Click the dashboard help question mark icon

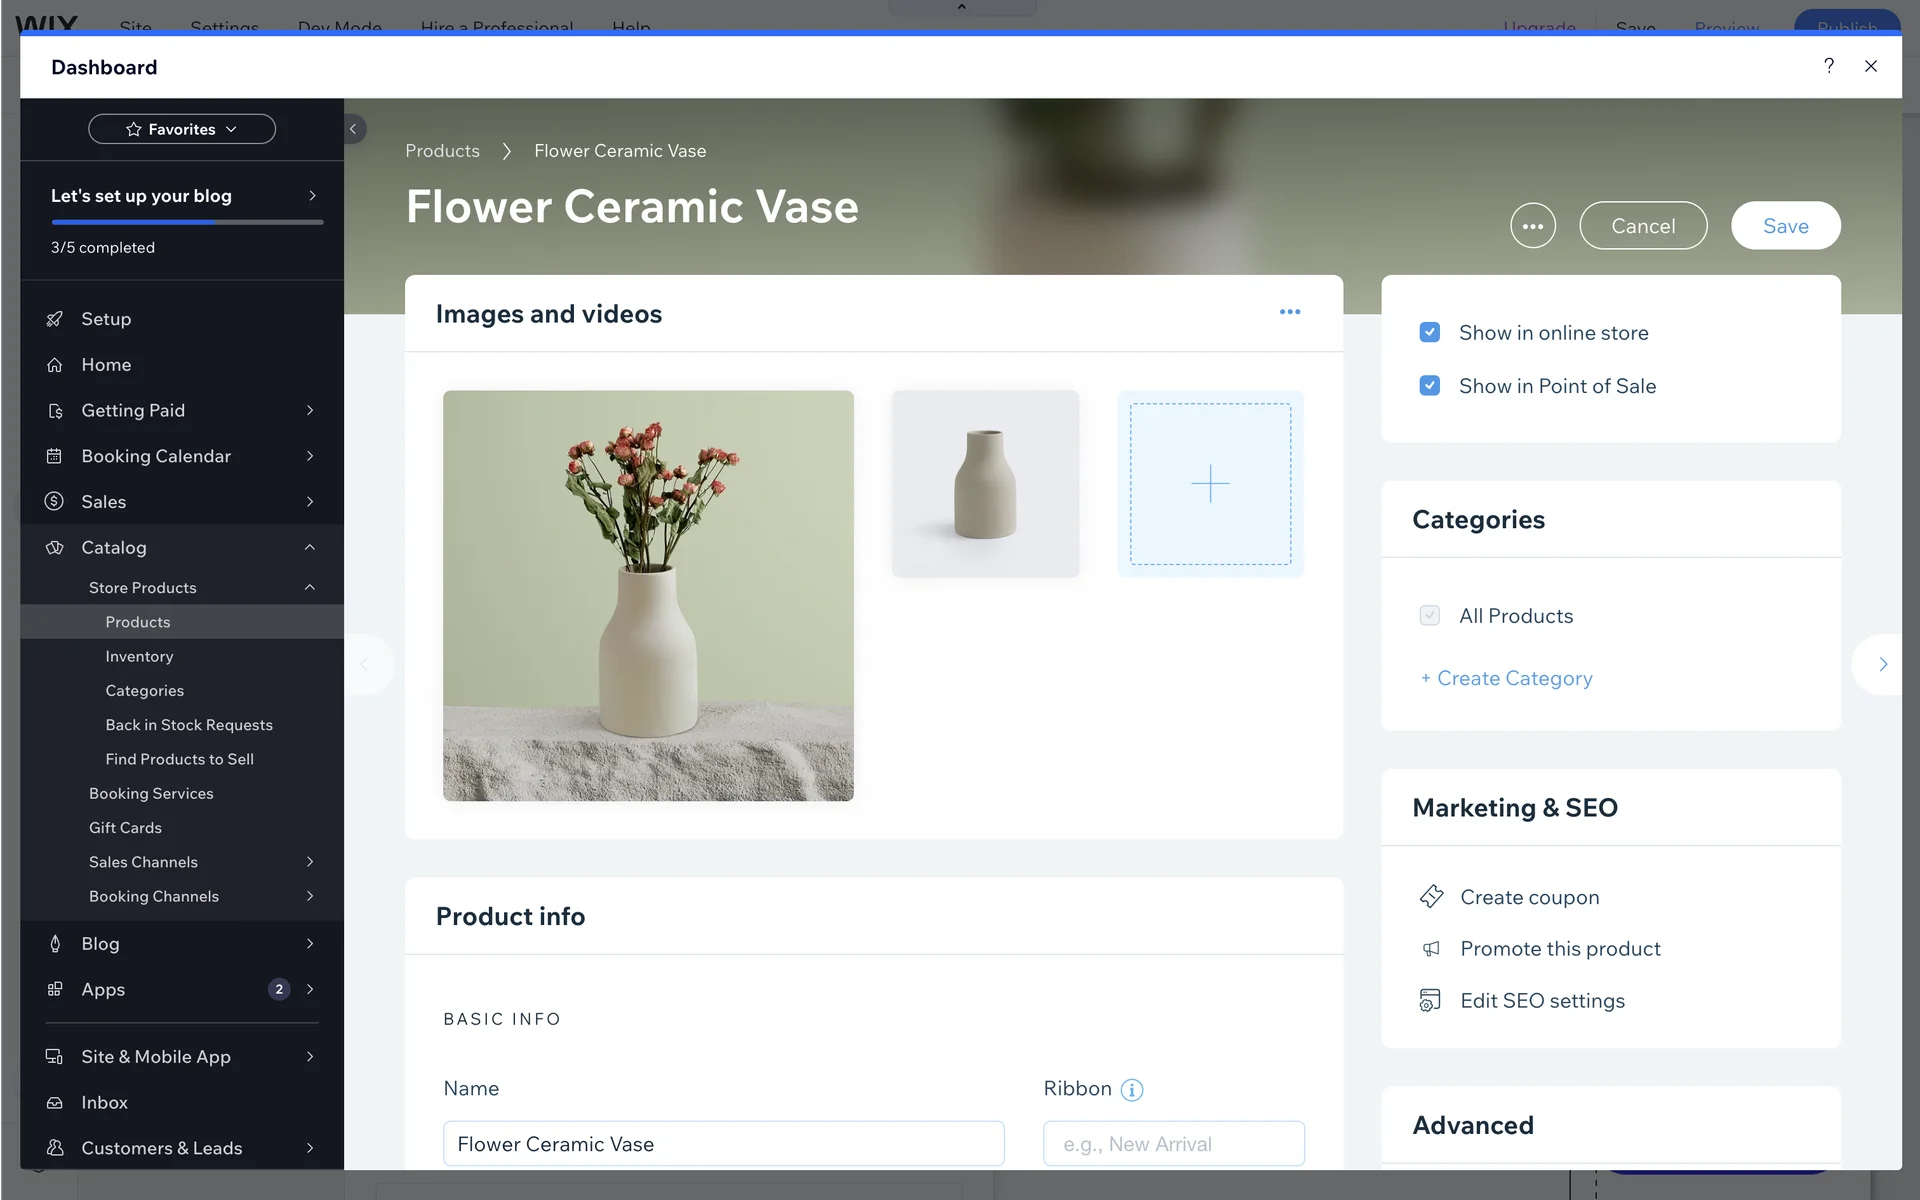coord(1828,66)
